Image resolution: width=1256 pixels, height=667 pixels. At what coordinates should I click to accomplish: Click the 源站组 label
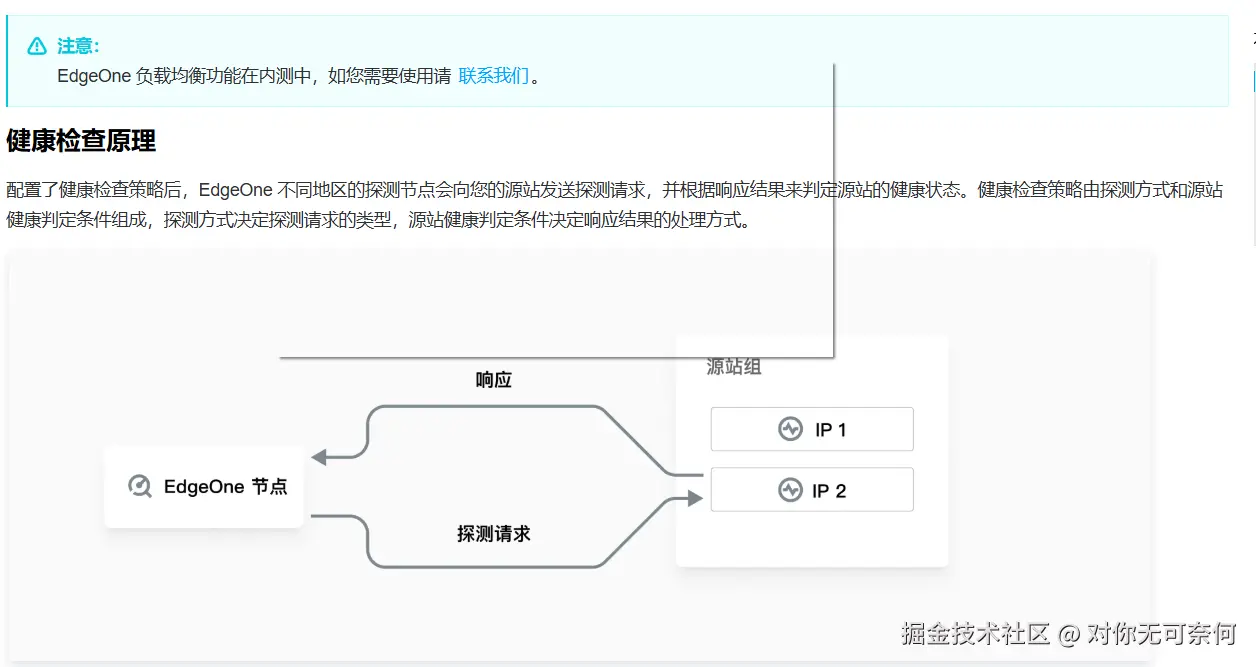click(734, 367)
